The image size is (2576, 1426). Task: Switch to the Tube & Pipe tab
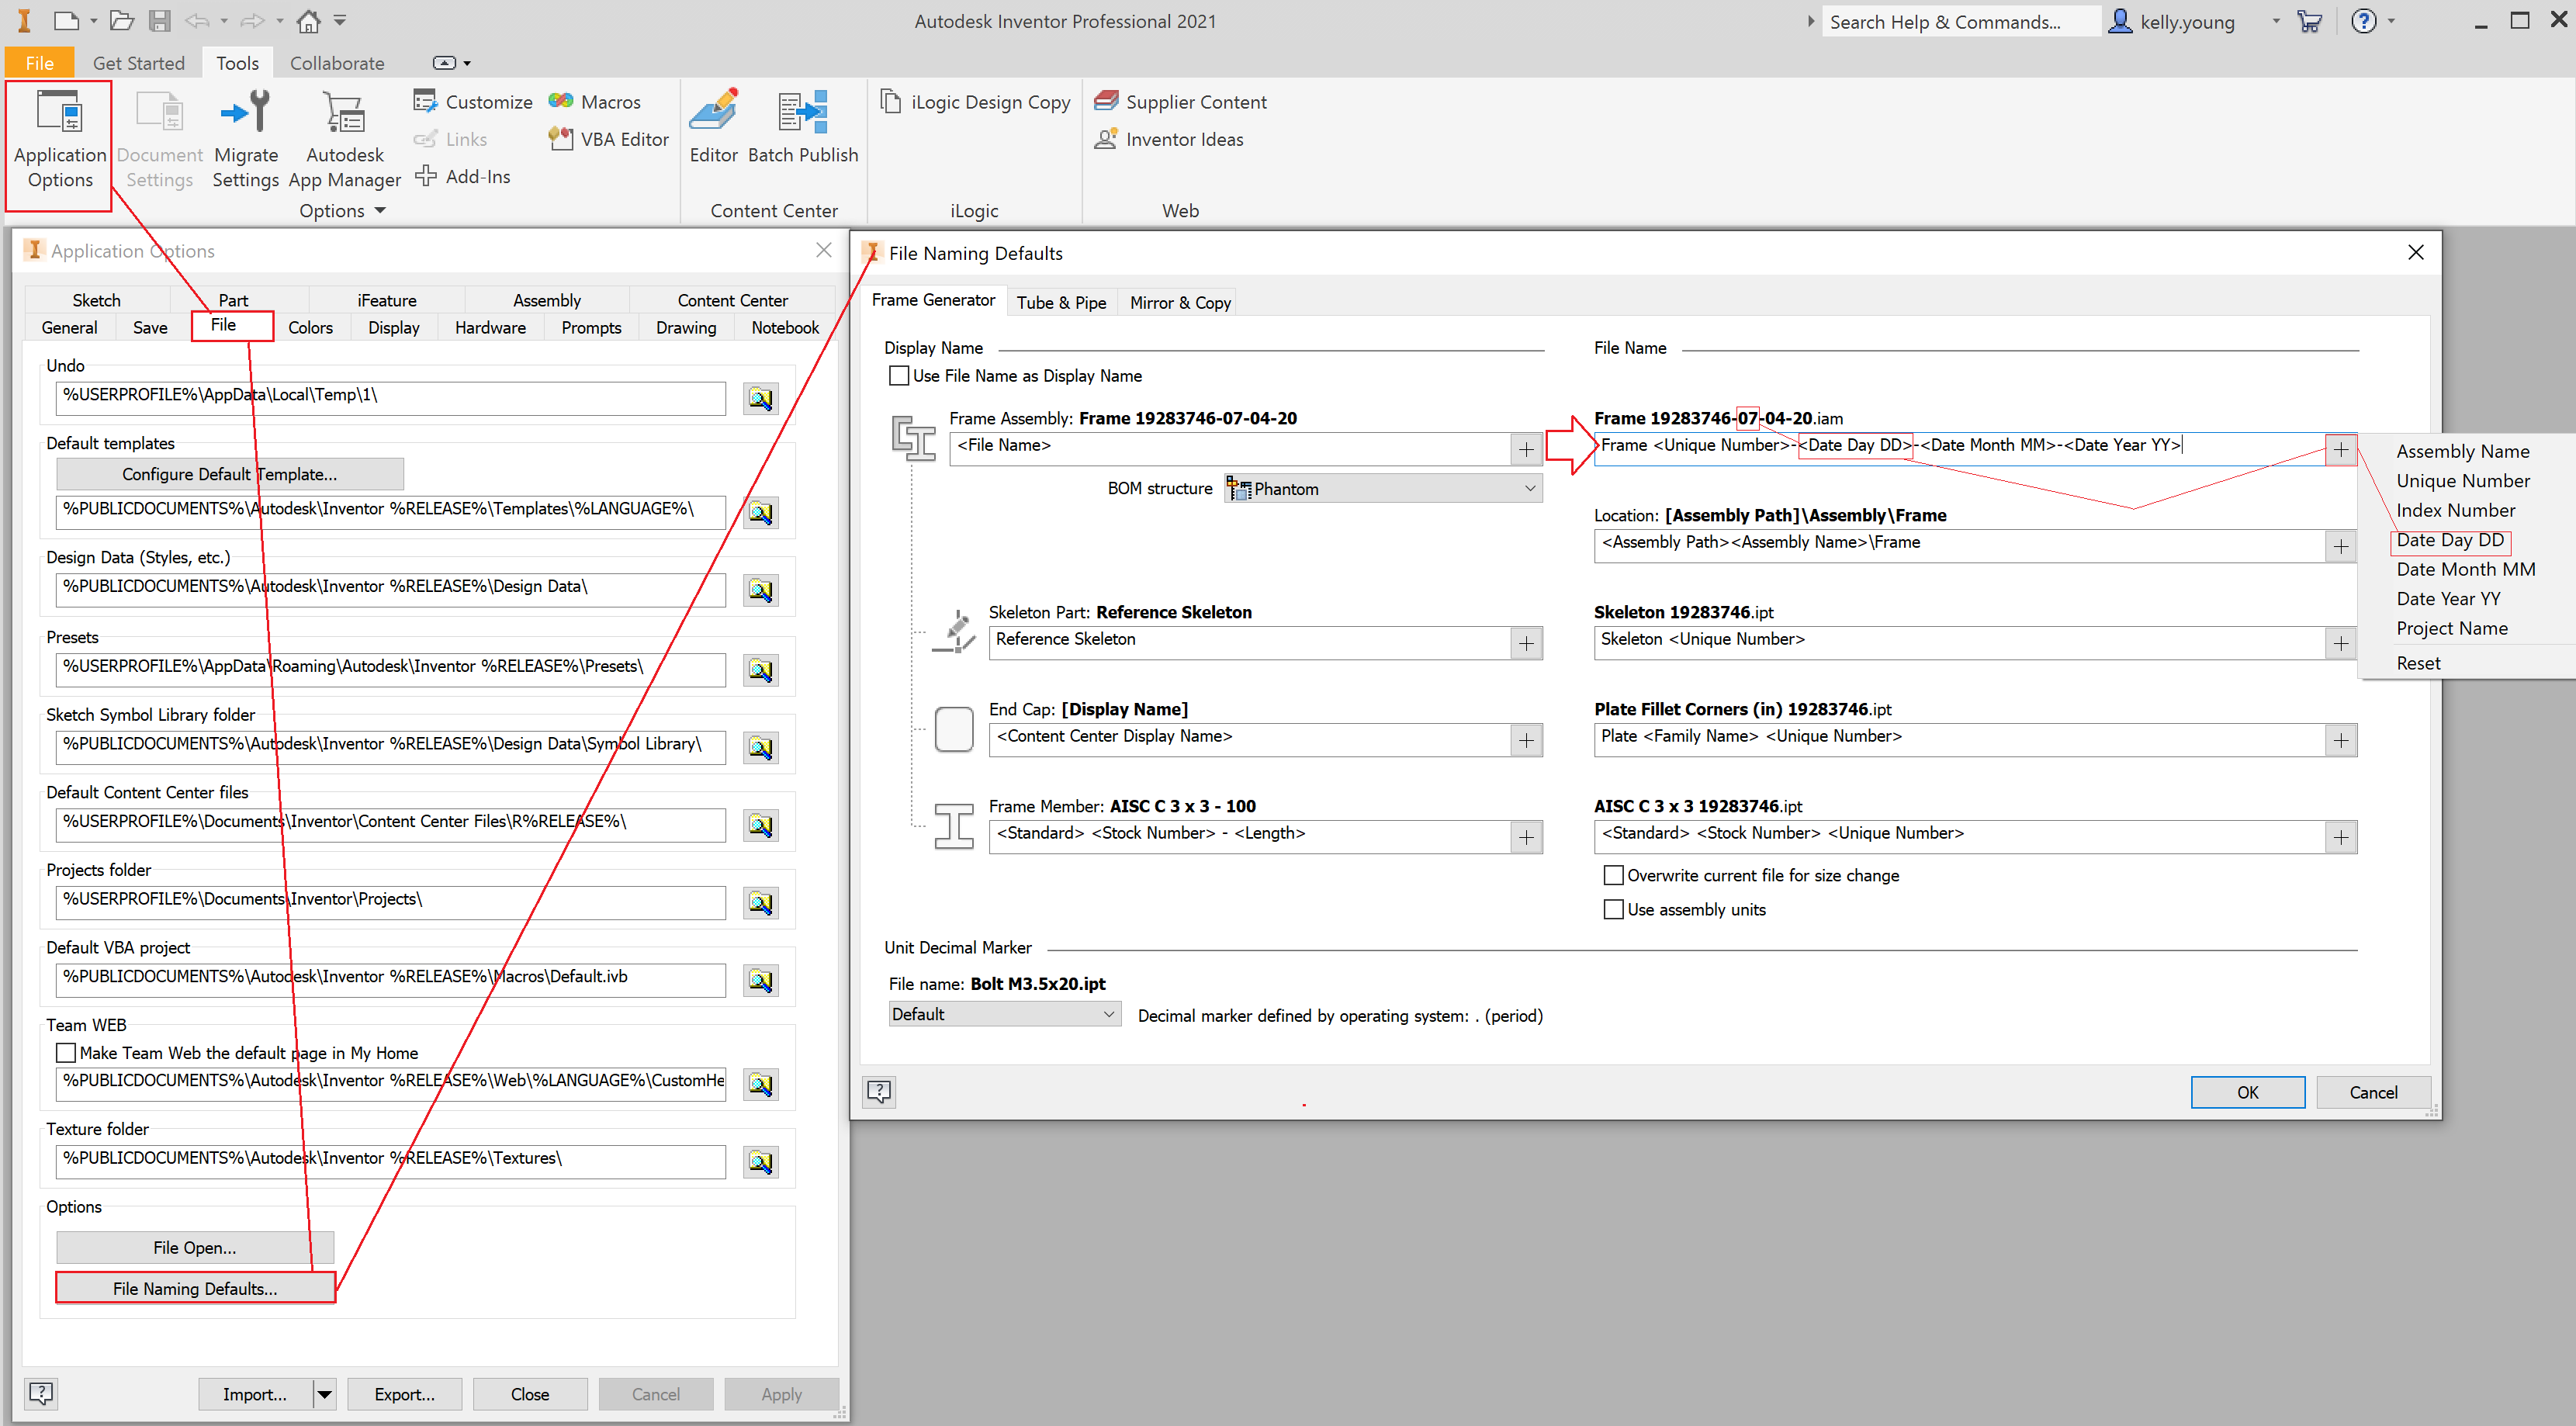click(x=1061, y=302)
